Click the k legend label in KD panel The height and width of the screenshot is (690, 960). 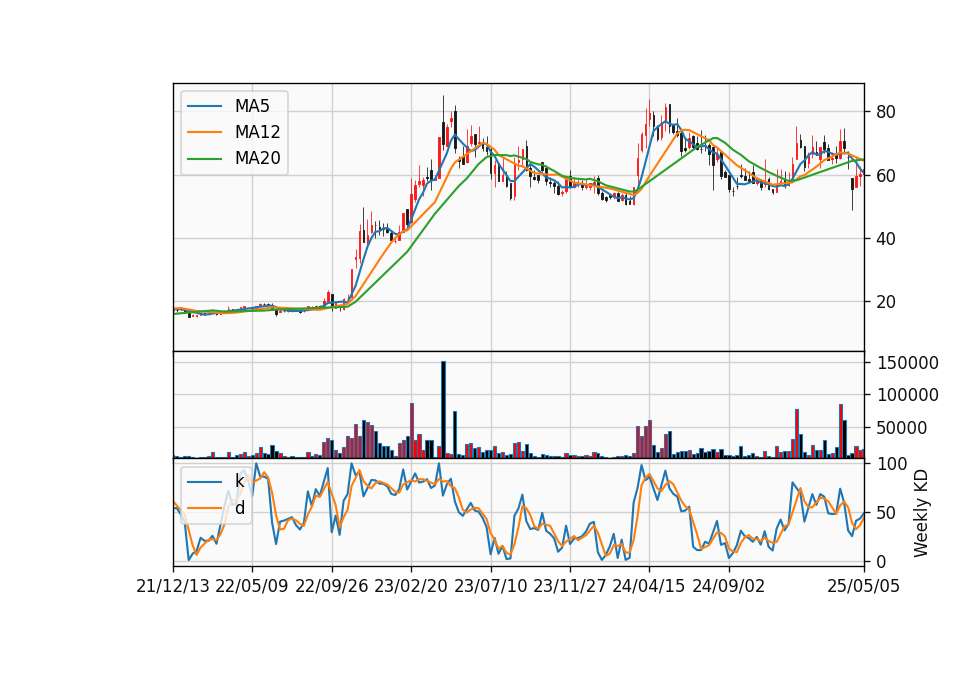point(239,481)
